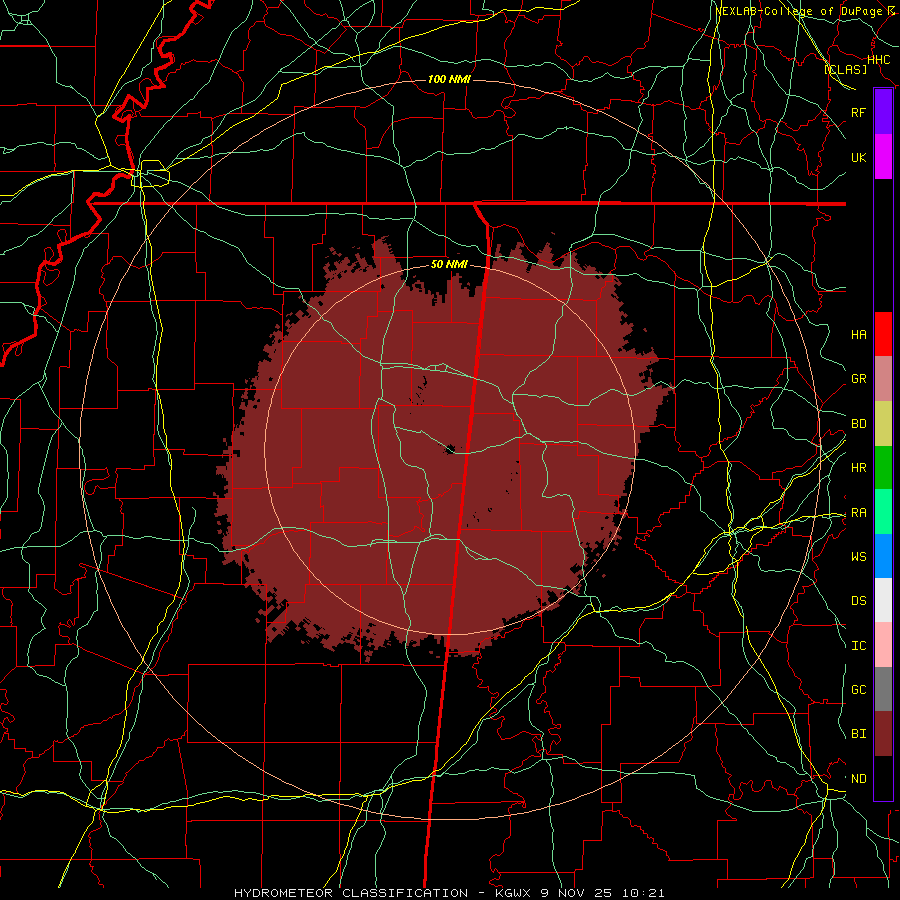The image size is (900, 900).
Task: Click the HHC product code text
Action: click(878, 59)
